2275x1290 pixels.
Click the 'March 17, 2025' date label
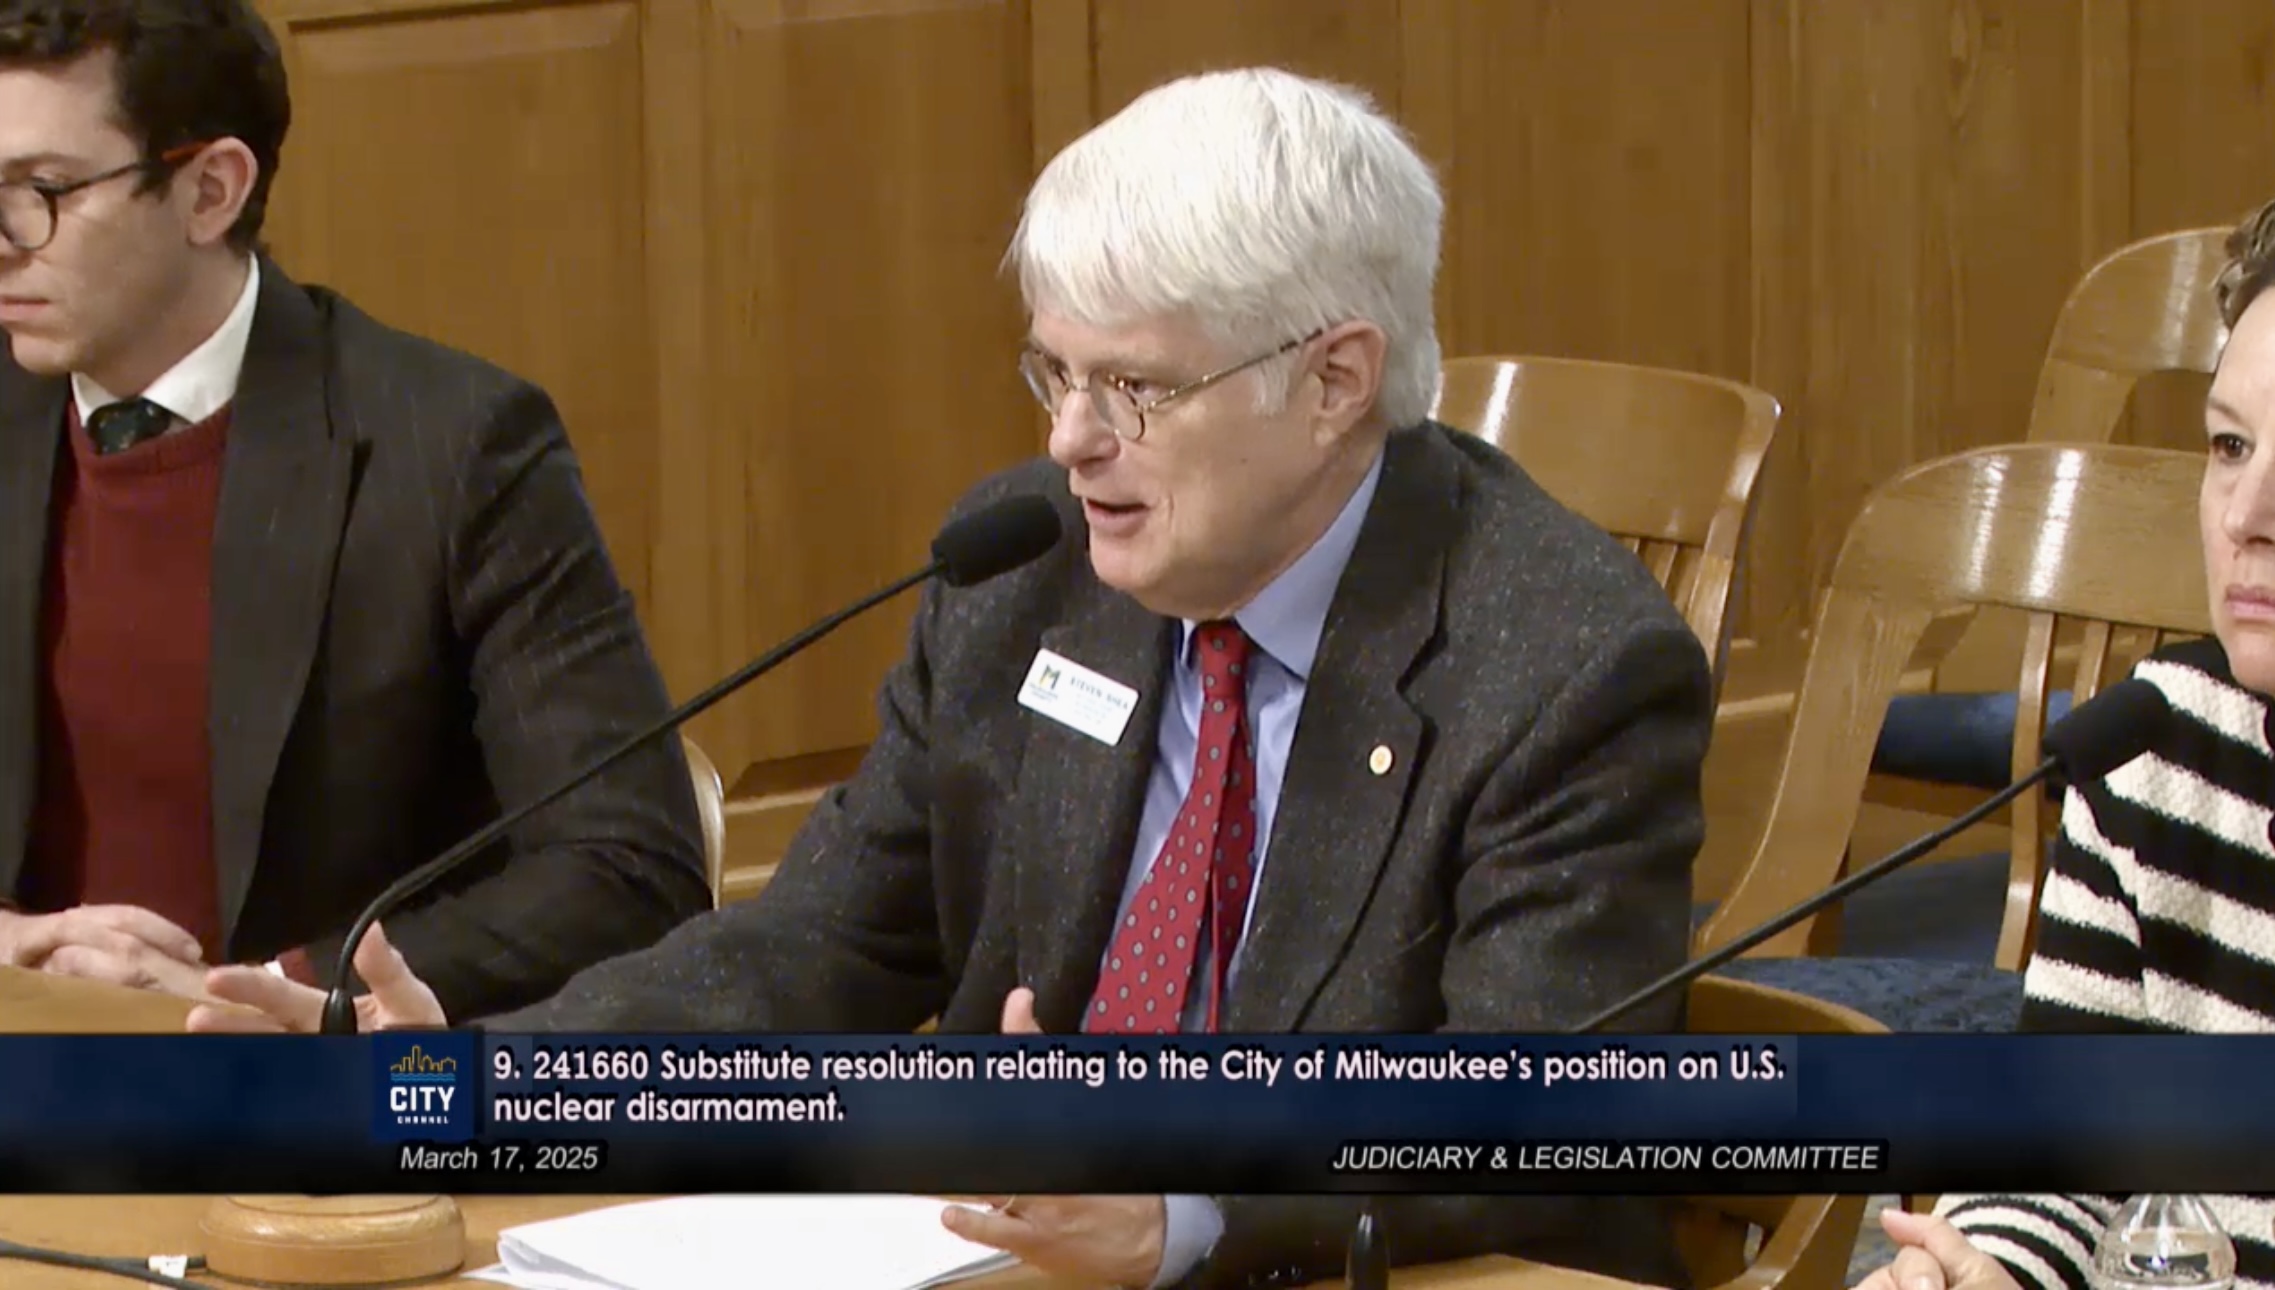click(499, 1158)
